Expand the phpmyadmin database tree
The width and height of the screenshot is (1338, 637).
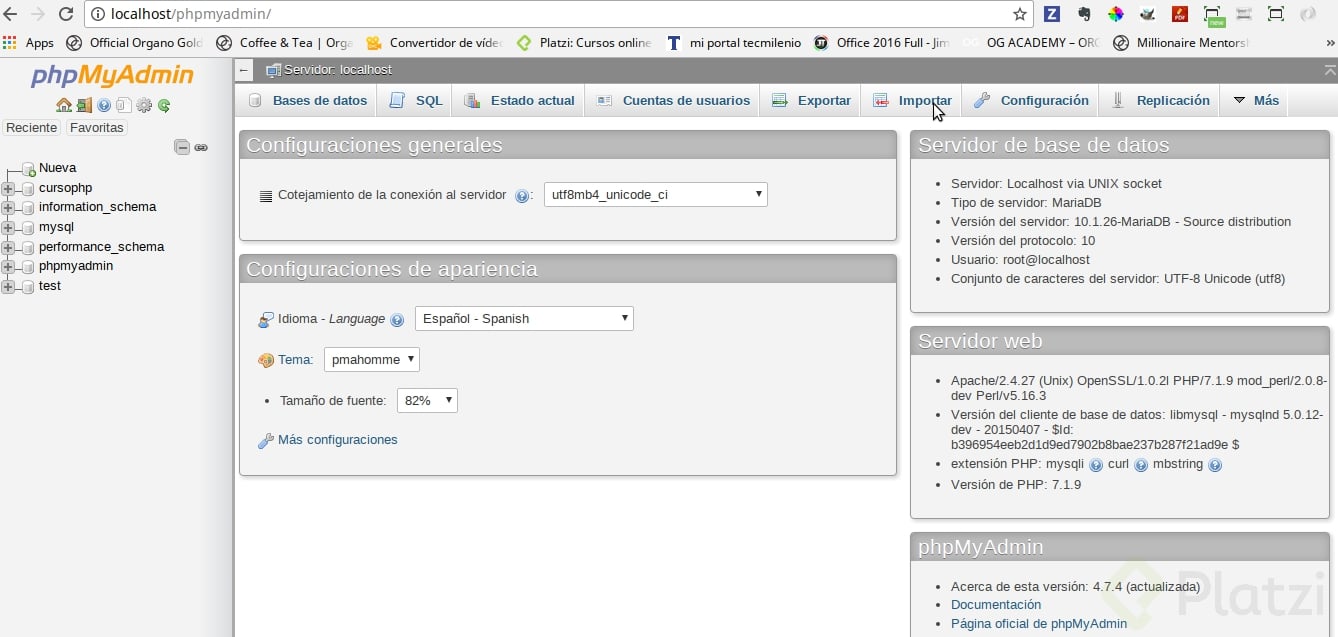[x=8, y=267]
